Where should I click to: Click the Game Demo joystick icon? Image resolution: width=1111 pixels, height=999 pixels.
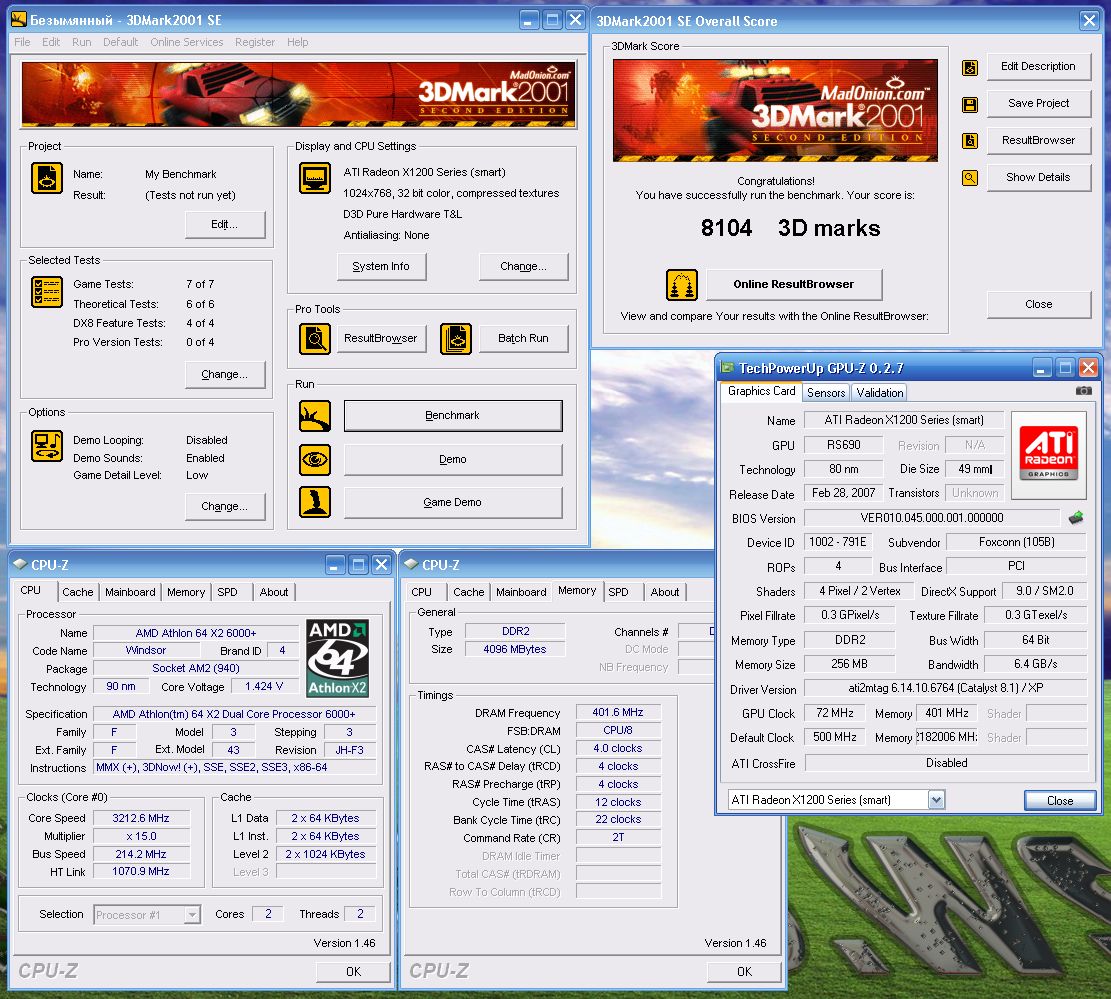pyautogui.click(x=315, y=502)
